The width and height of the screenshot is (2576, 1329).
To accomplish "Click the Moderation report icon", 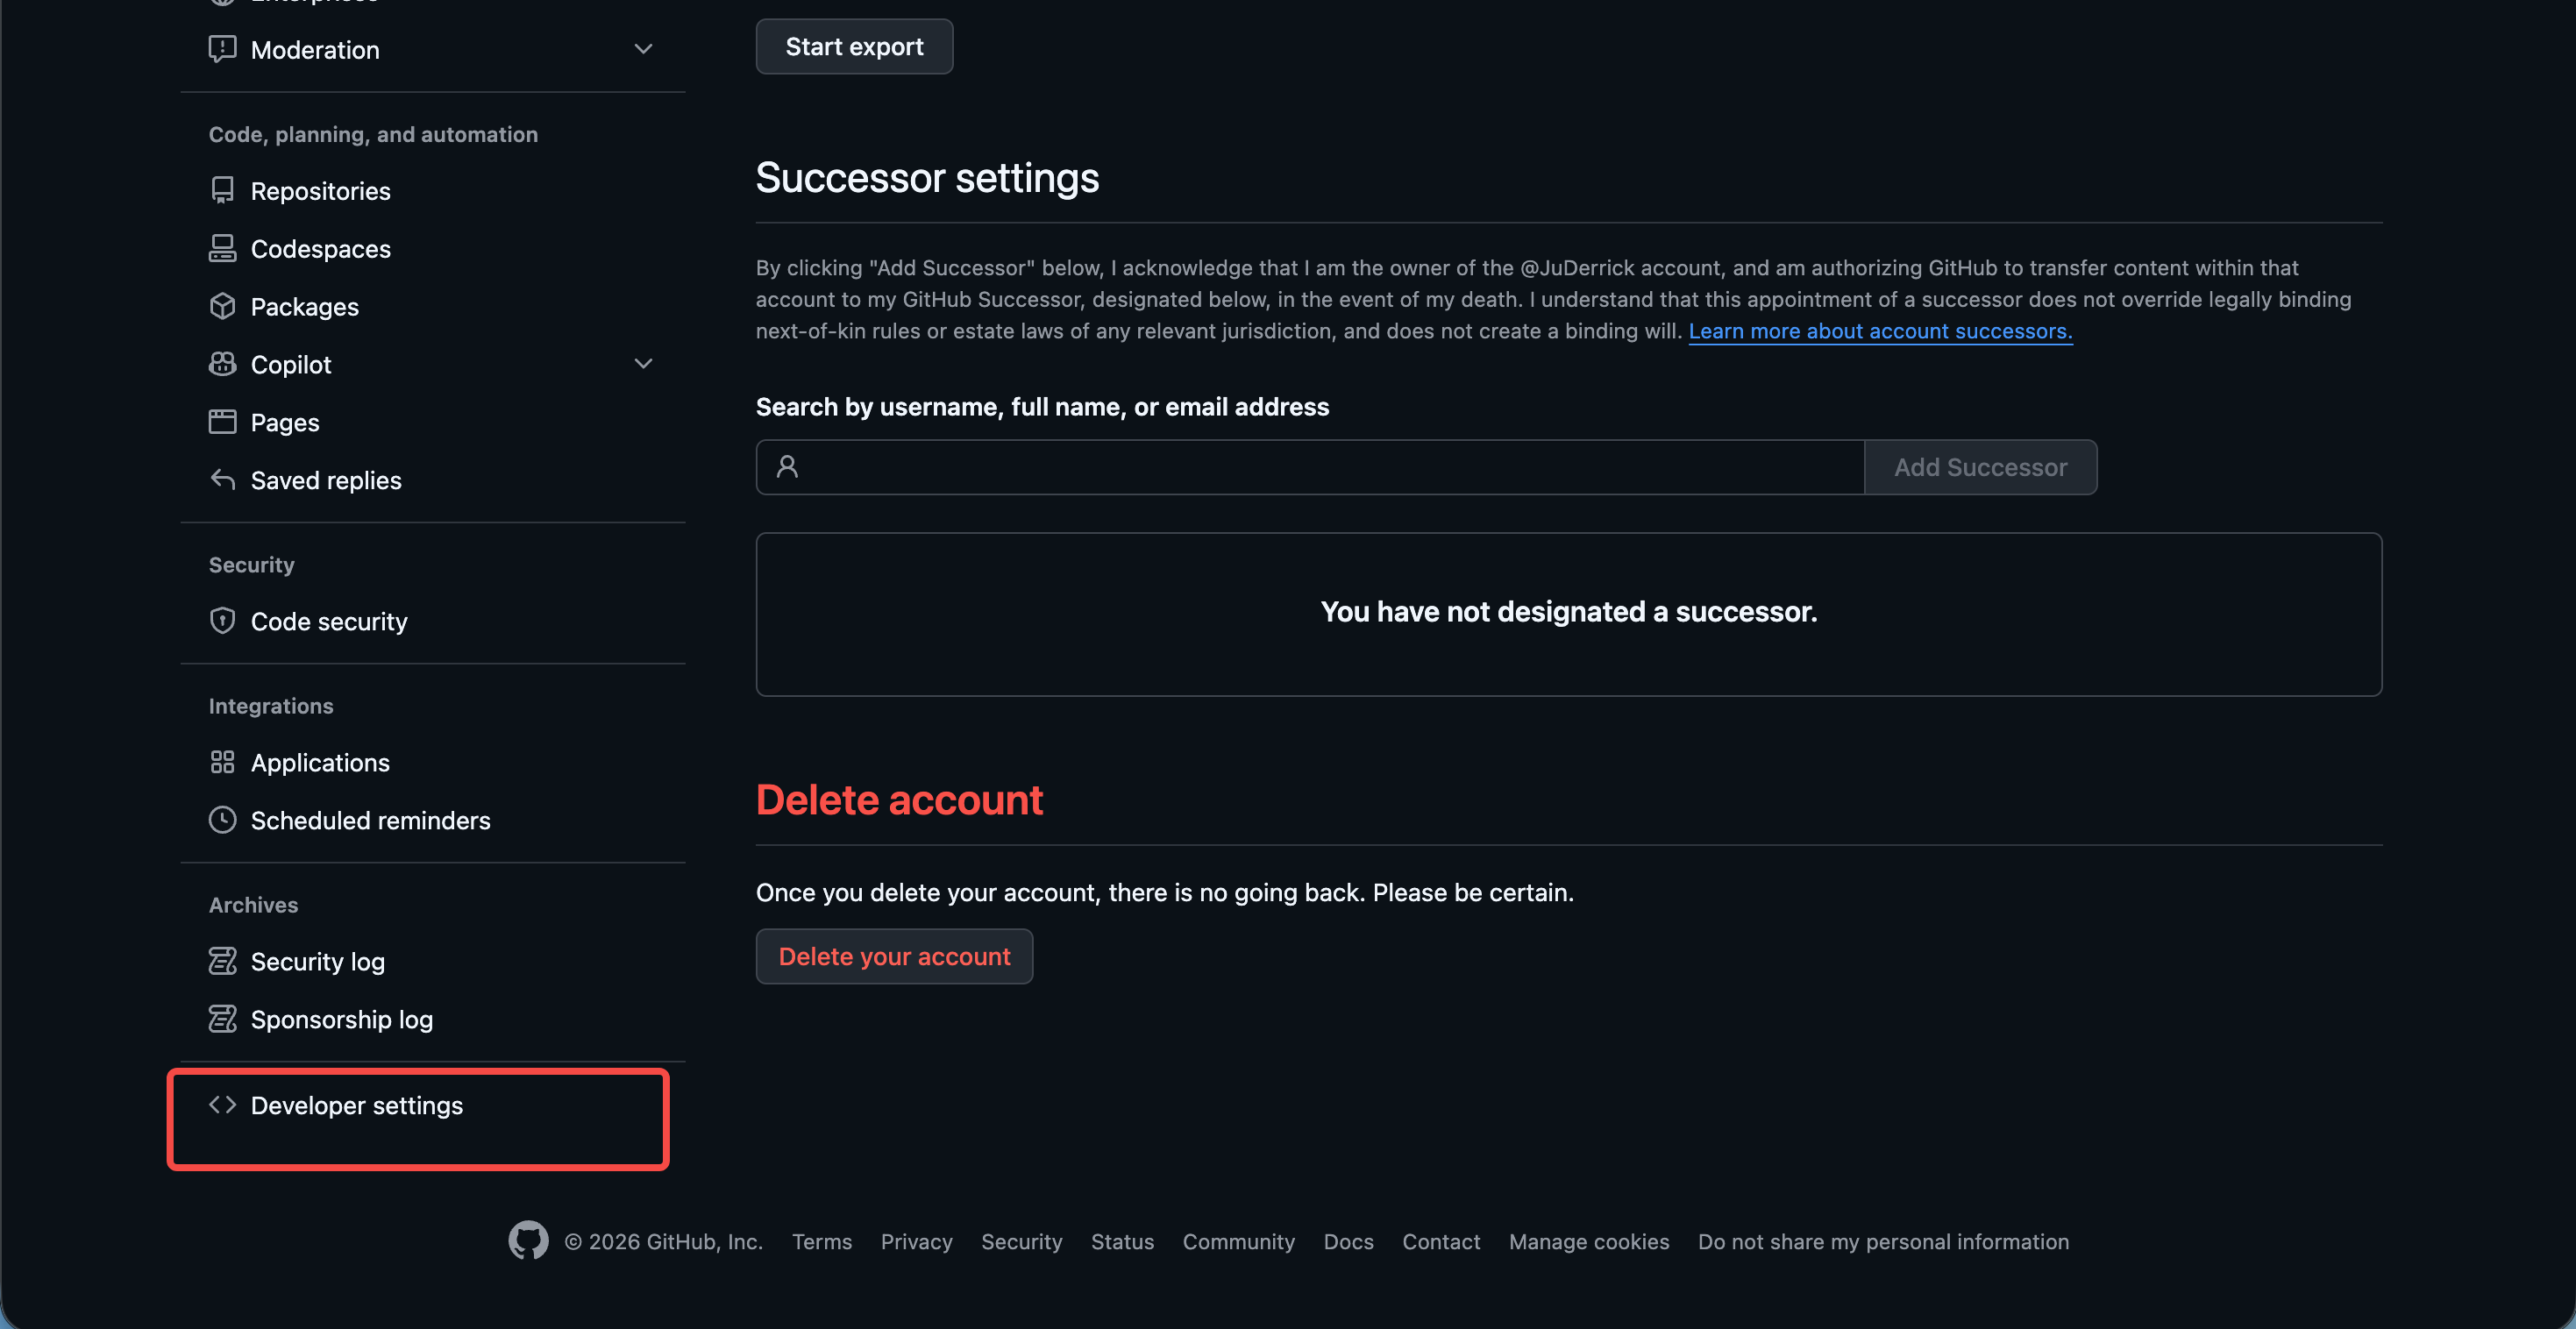I will point(222,49).
